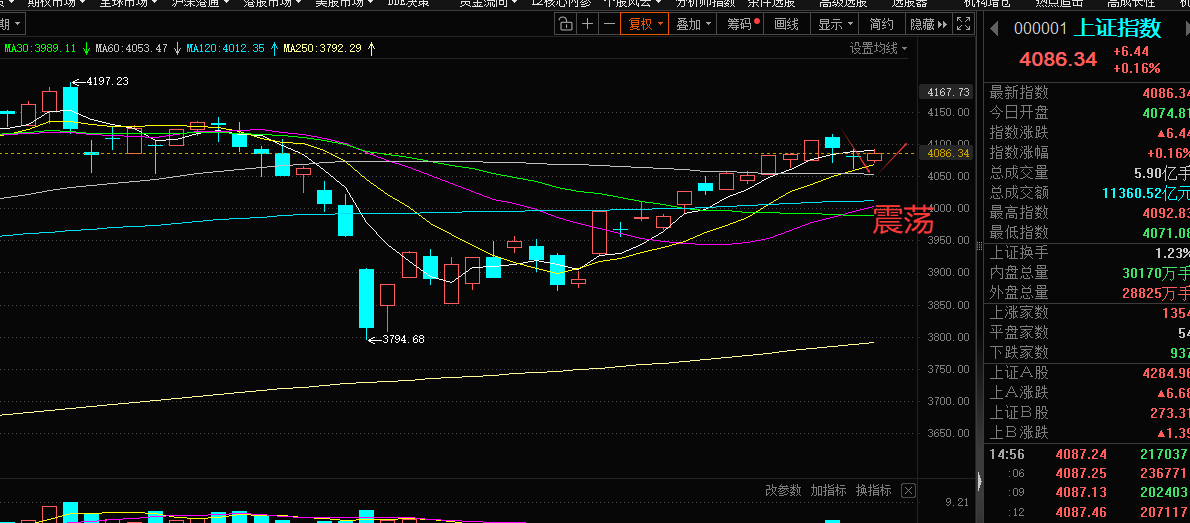Screen dimensions: 1190x523
Task: Activate the 画线 drawing tool
Action: pos(786,24)
